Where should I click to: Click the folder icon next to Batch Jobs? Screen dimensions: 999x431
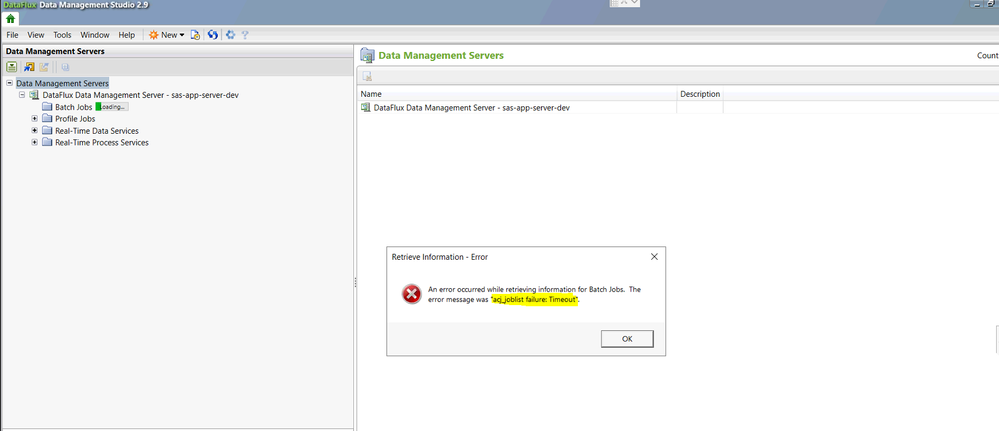(x=47, y=106)
